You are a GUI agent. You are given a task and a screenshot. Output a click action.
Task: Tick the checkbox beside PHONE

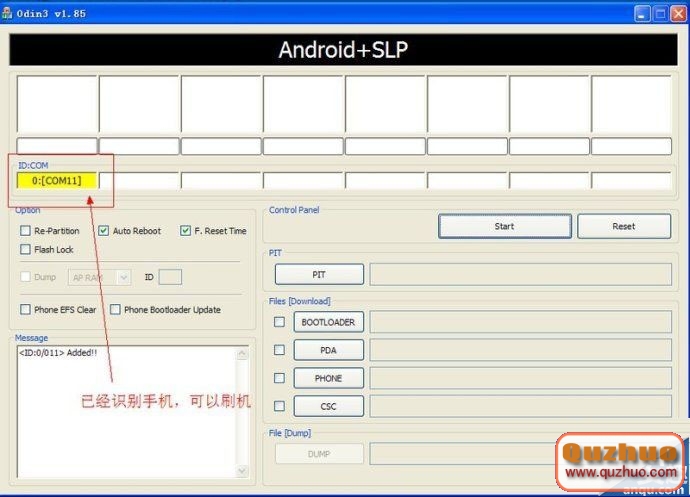coord(279,378)
